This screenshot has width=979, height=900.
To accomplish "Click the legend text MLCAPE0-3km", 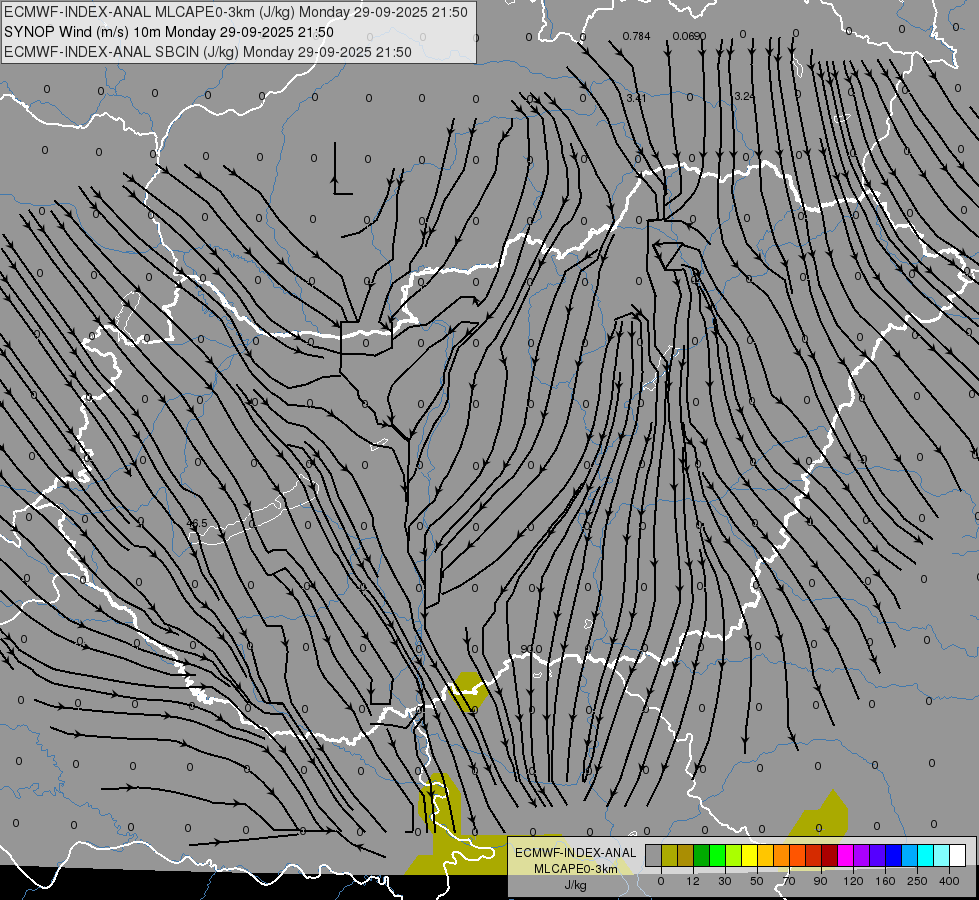I will [x=576, y=869].
